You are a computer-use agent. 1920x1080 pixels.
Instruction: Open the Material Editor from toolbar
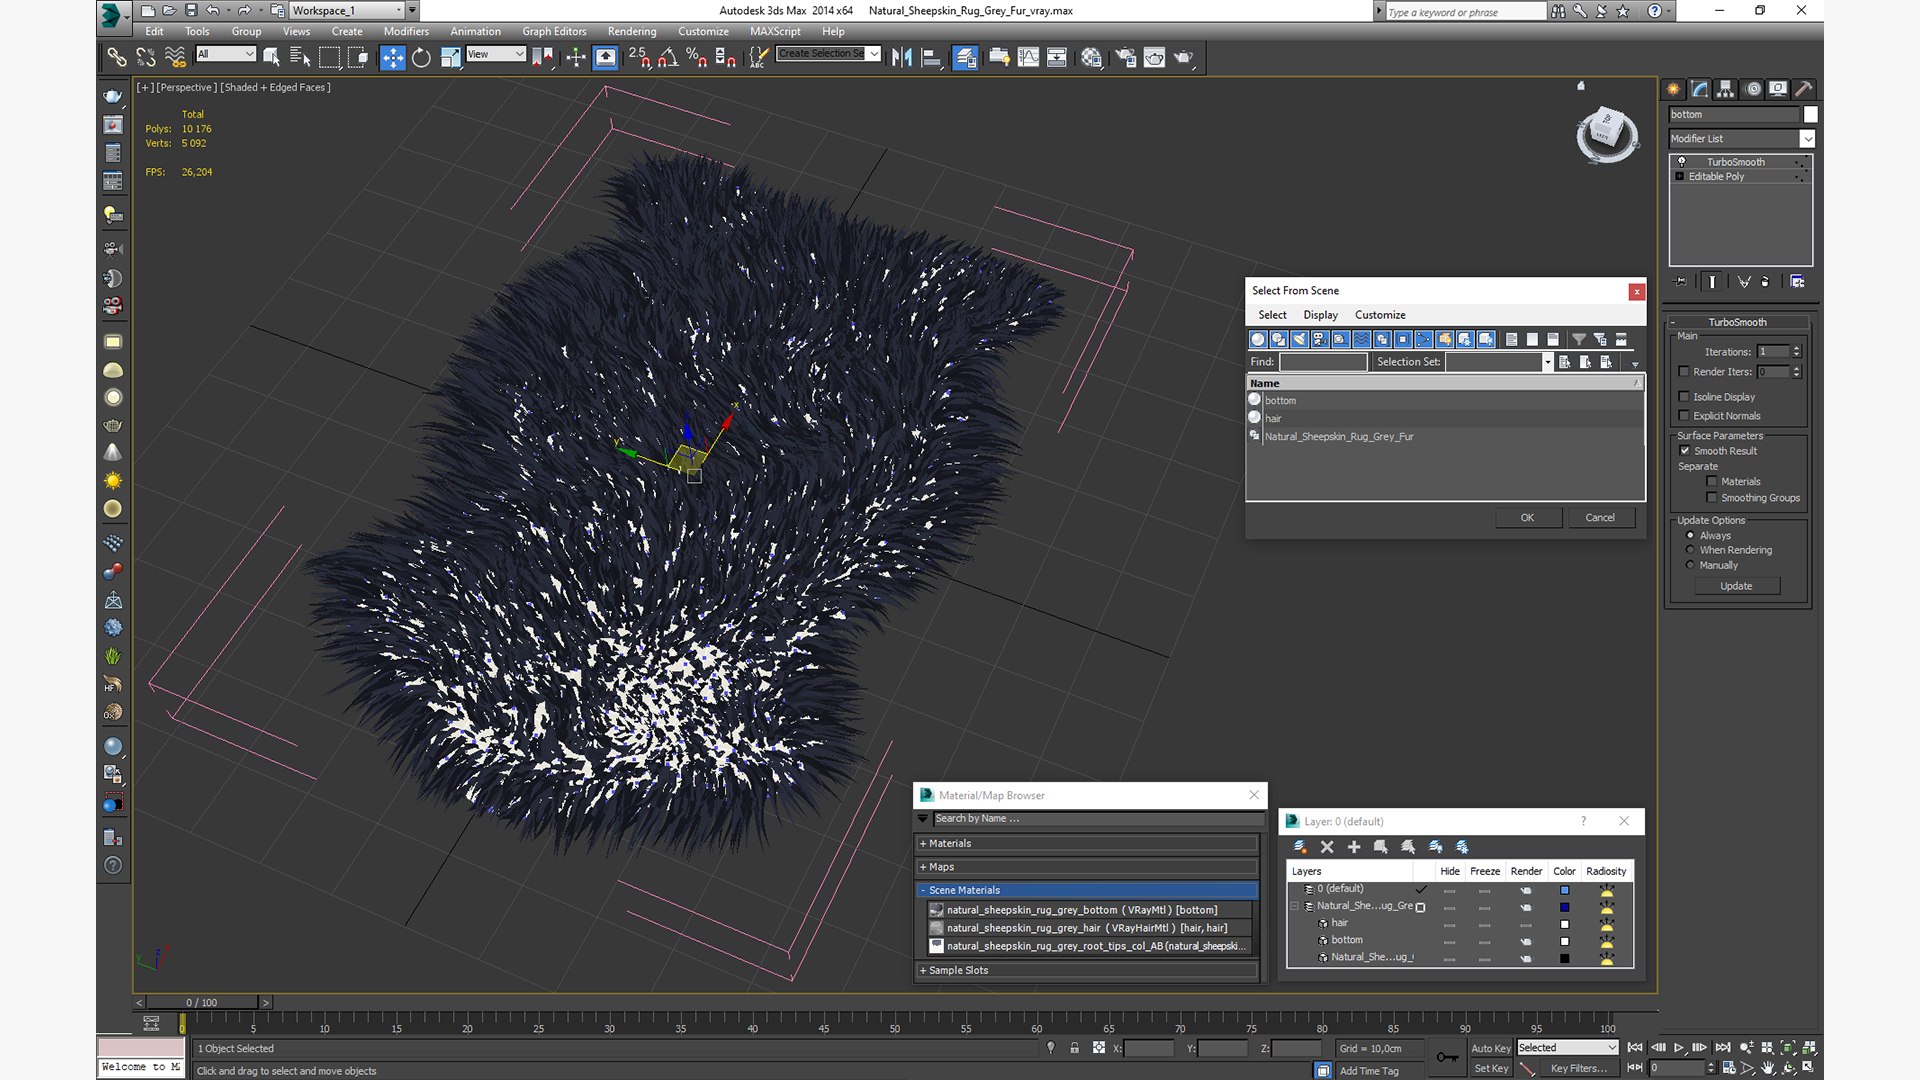(x=1091, y=57)
